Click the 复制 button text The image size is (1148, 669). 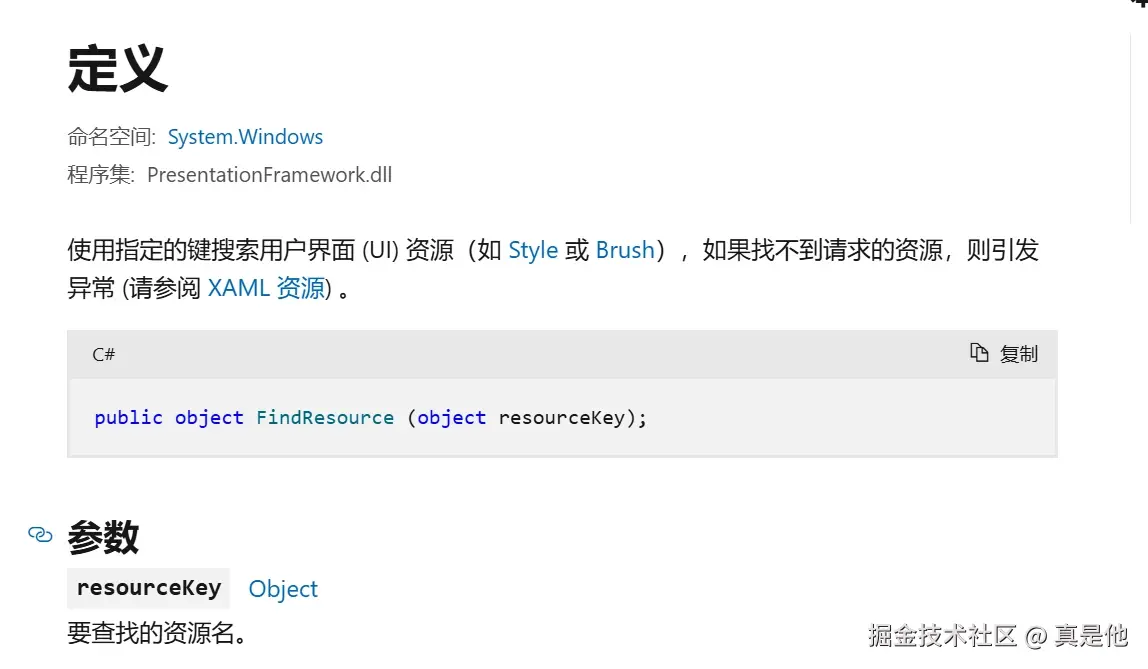1019,354
